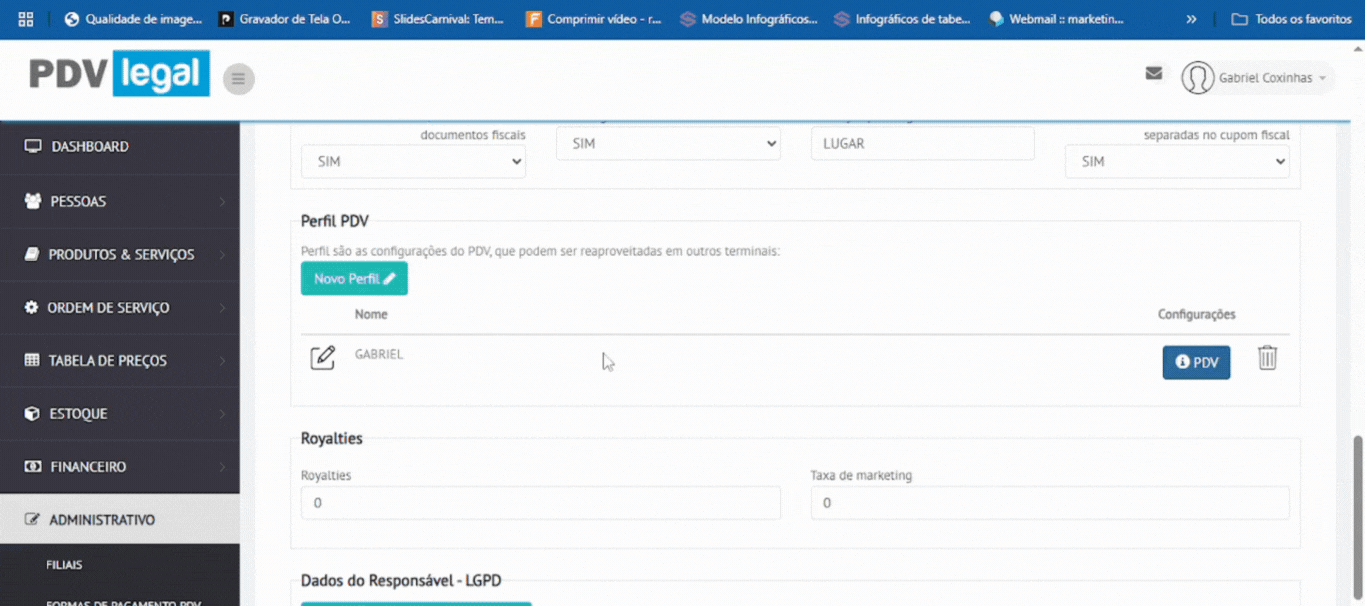Expand the Pessoas sidebar menu
This screenshot has width=1365, height=606.
point(120,201)
